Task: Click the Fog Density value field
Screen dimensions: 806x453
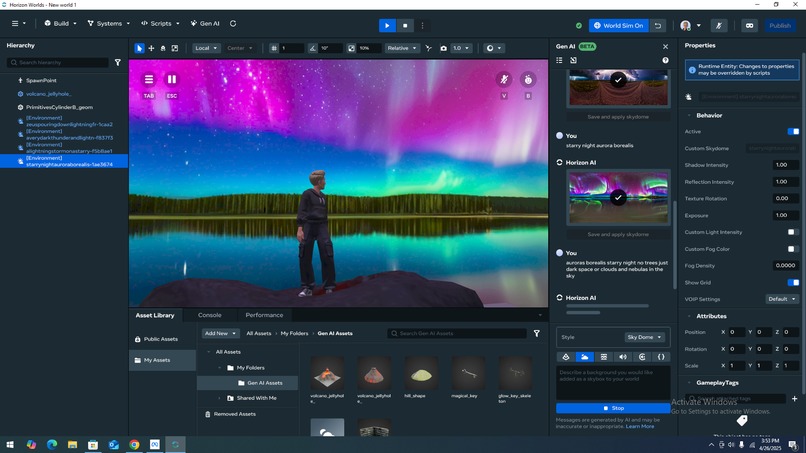Action: (x=785, y=266)
